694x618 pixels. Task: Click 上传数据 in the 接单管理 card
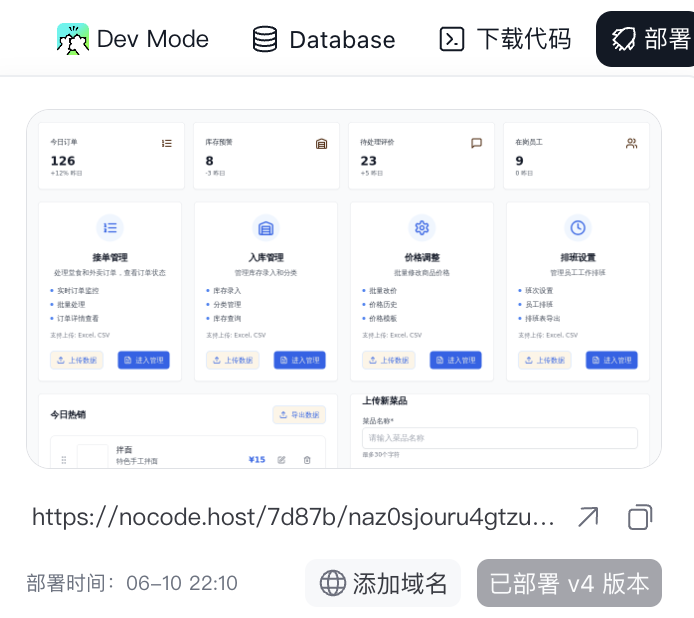(77, 360)
